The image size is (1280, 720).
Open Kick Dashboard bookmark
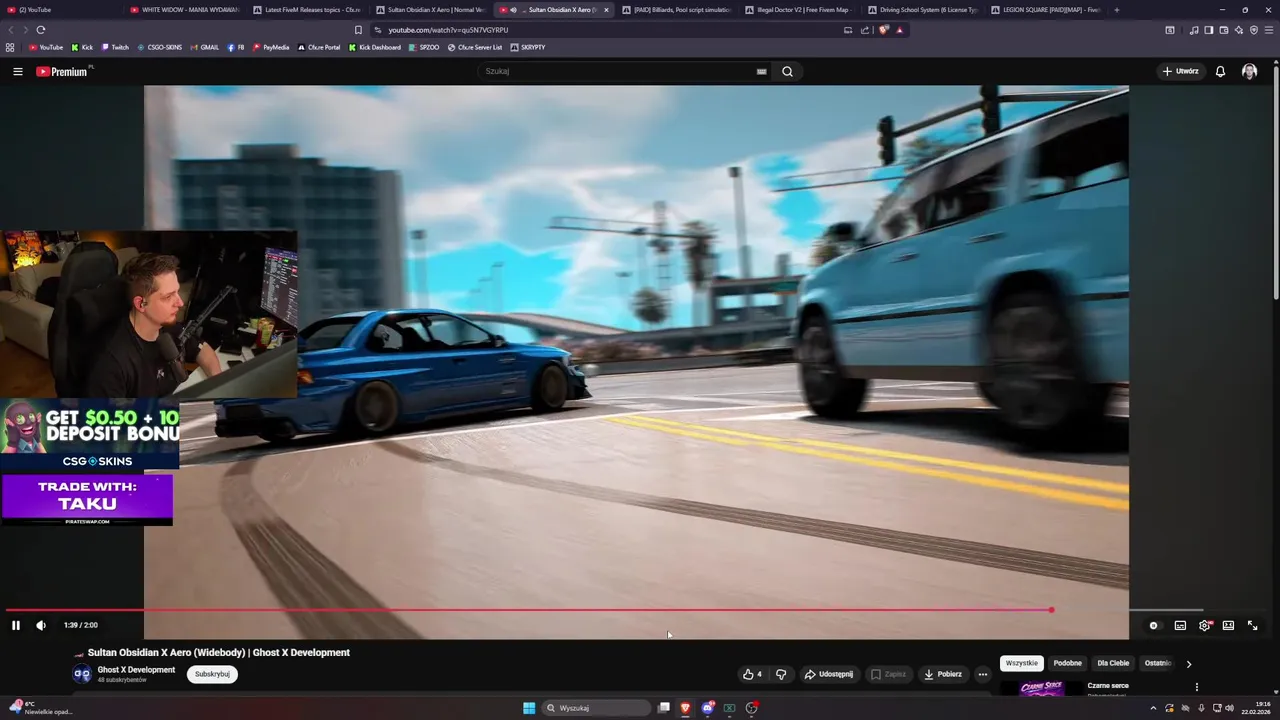375,47
